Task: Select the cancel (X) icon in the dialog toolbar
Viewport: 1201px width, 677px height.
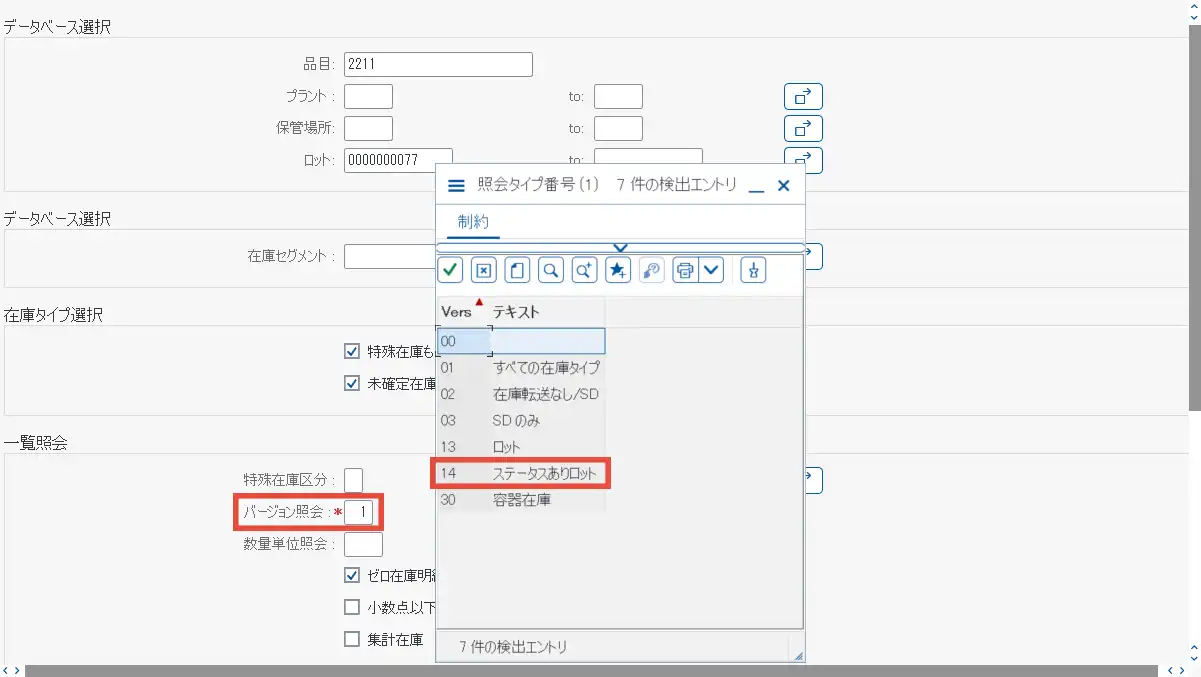Action: click(484, 270)
